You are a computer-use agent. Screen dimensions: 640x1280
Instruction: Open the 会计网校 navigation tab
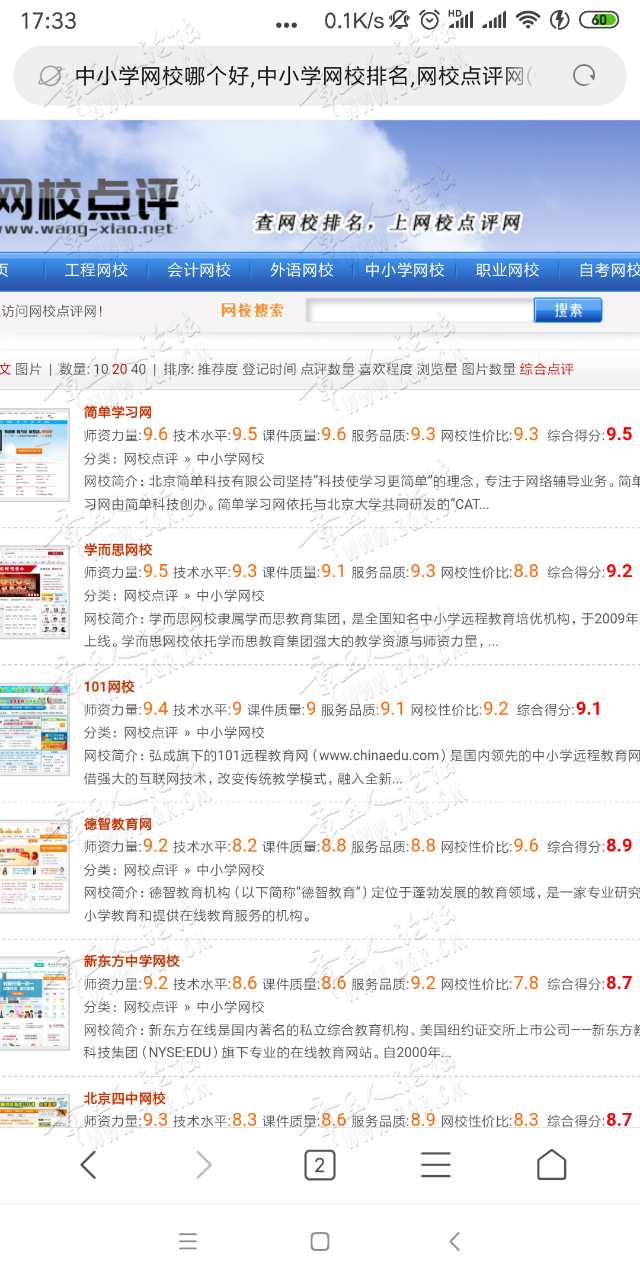(199, 270)
